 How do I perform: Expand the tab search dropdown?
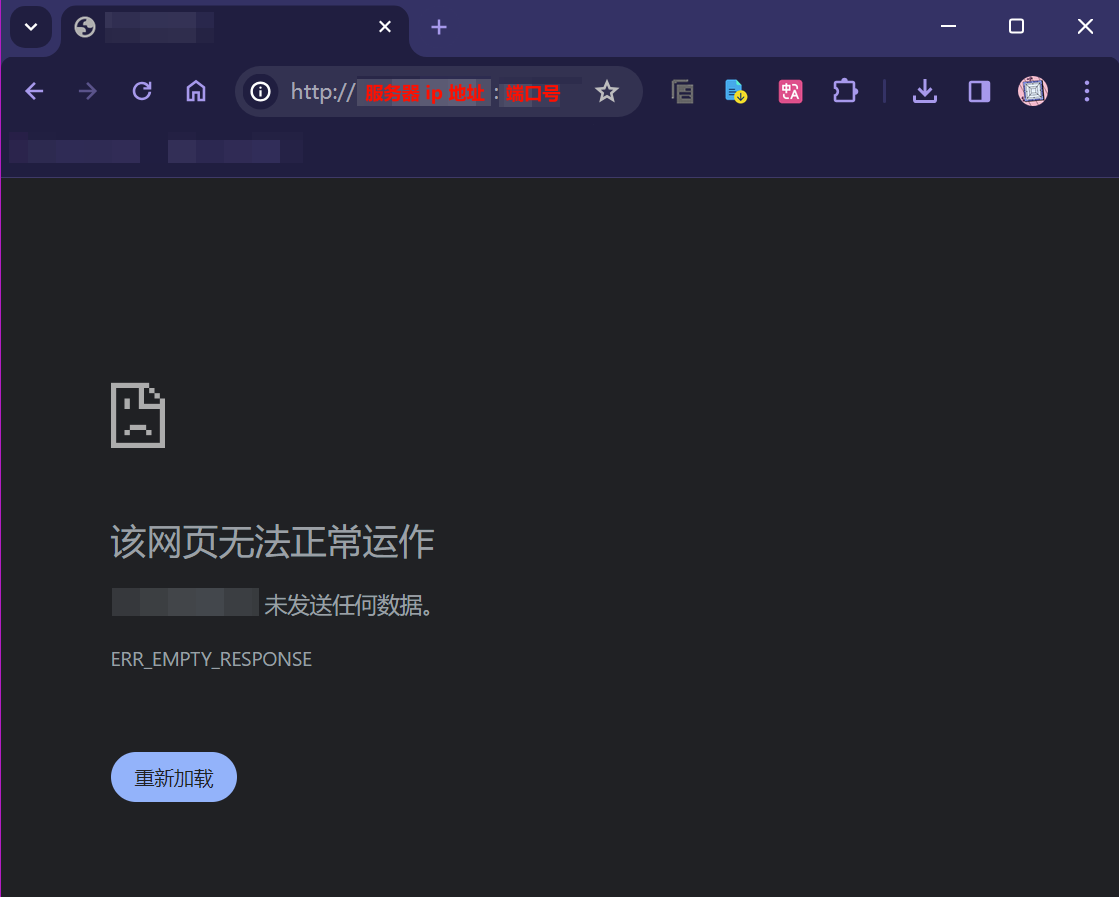pyautogui.click(x=31, y=27)
